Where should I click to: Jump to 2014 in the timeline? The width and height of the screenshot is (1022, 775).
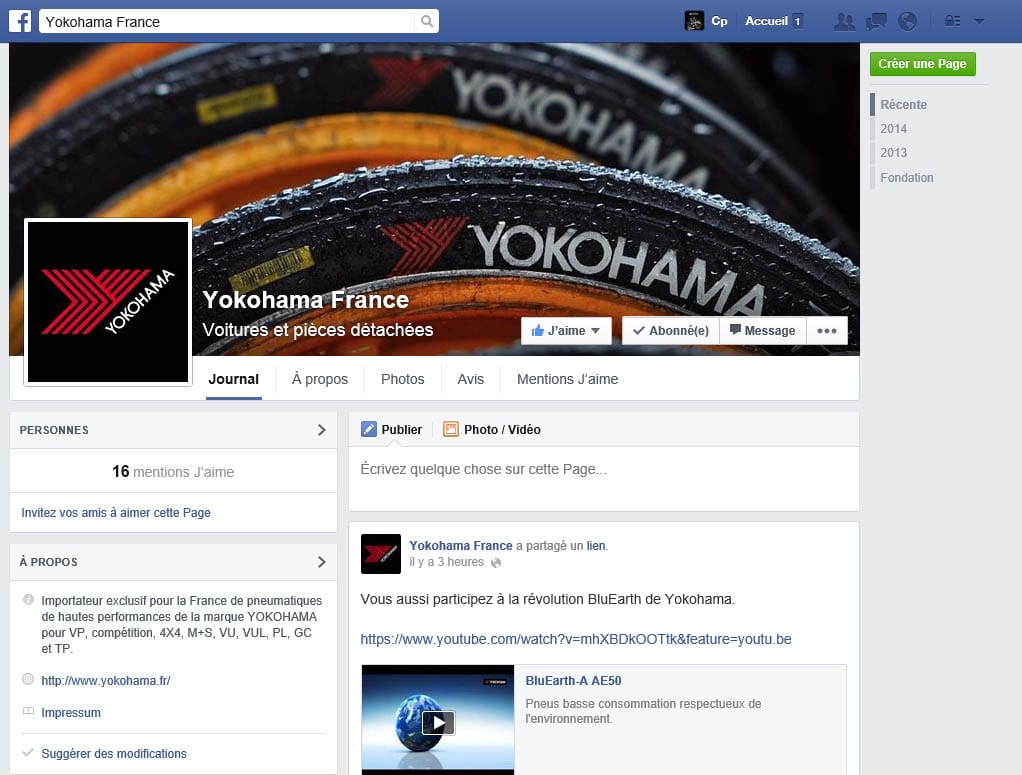(893, 129)
